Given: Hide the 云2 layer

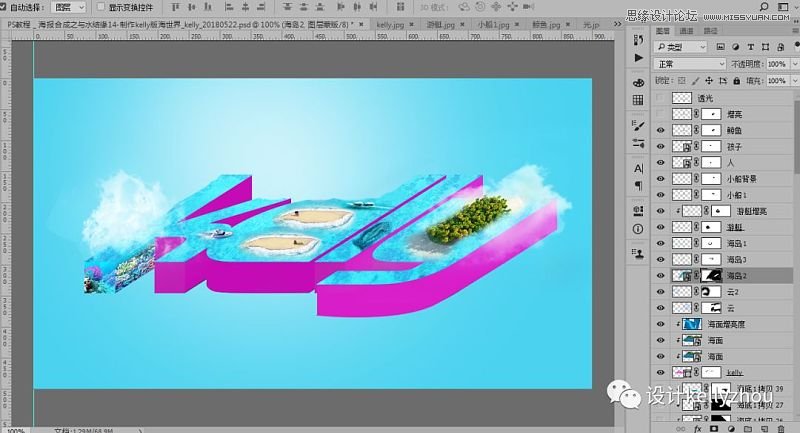Looking at the screenshot, I should (660, 292).
